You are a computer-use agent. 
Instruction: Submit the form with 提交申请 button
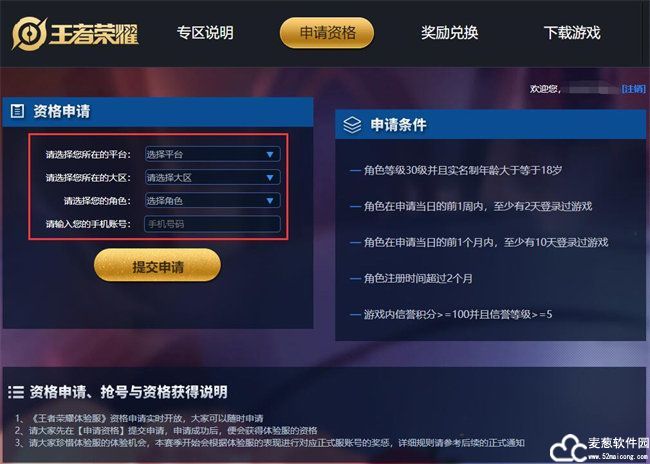(x=158, y=265)
